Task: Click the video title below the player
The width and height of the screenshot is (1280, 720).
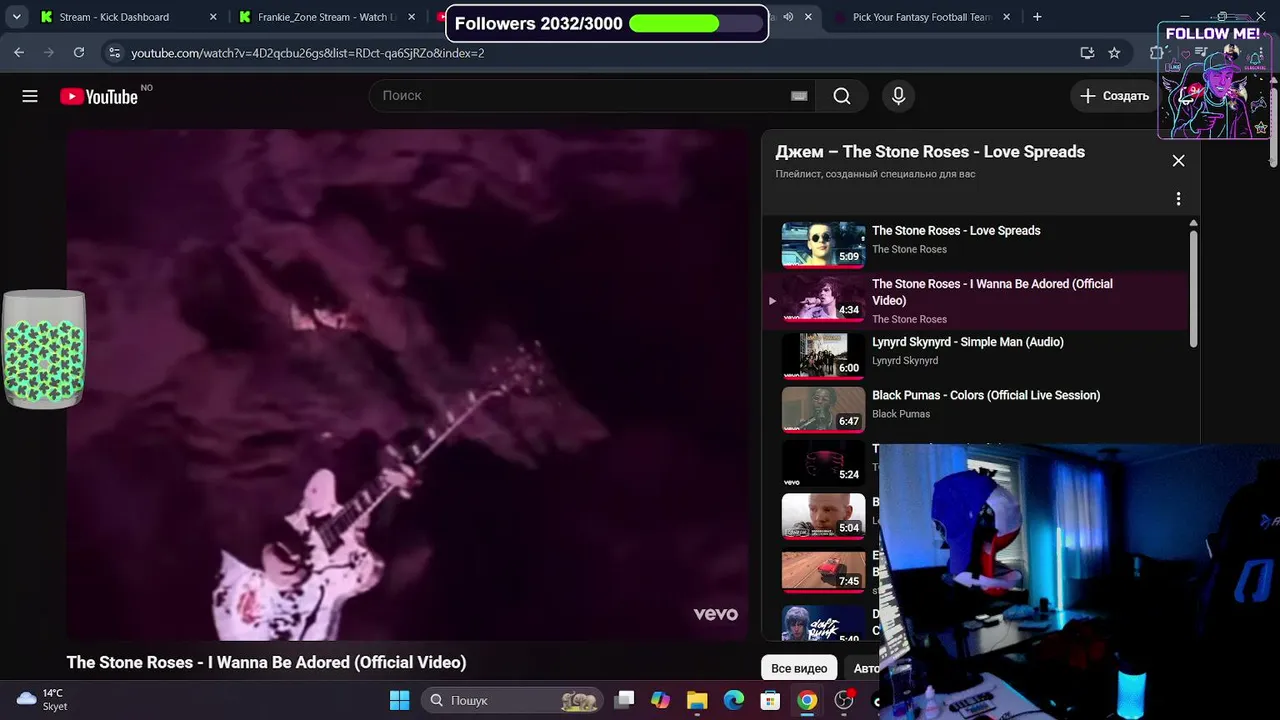Action: [x=266, y=662]
